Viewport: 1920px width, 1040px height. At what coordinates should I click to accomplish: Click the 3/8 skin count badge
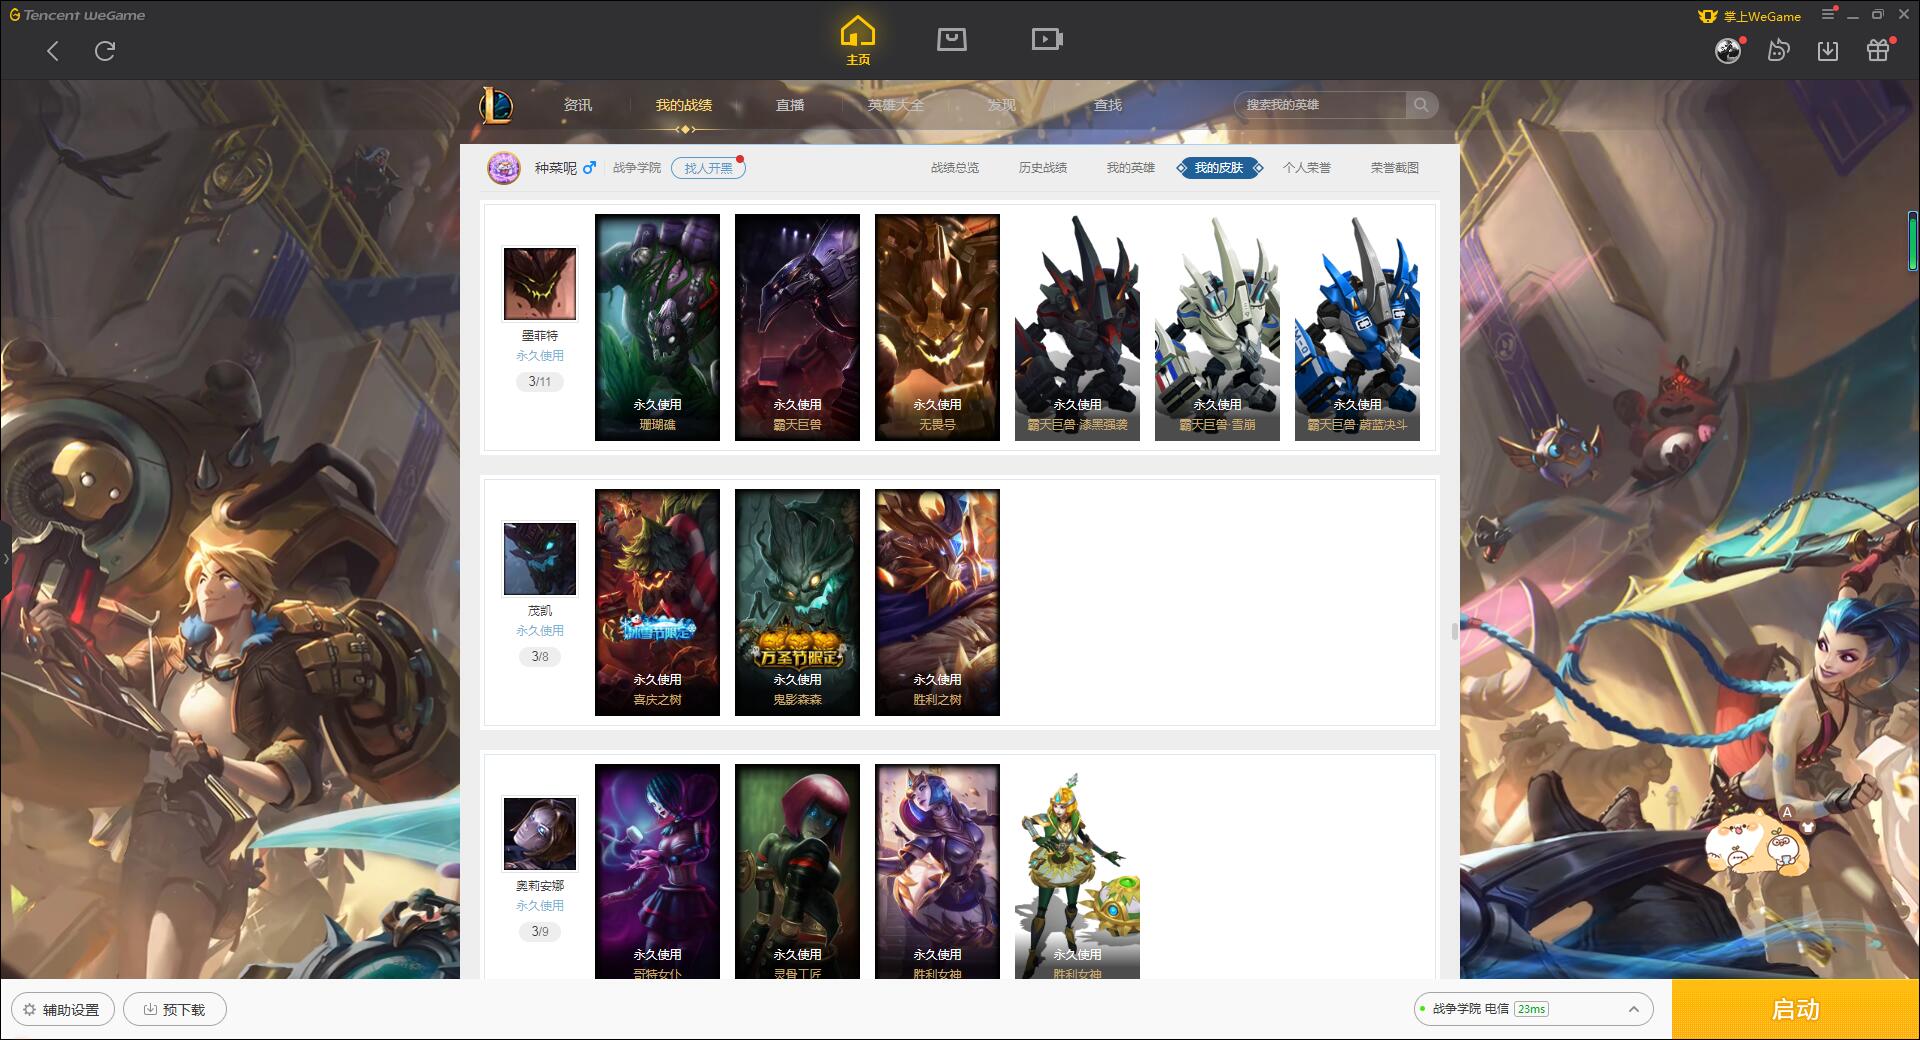pyautogui.click(x=540, y=657)
